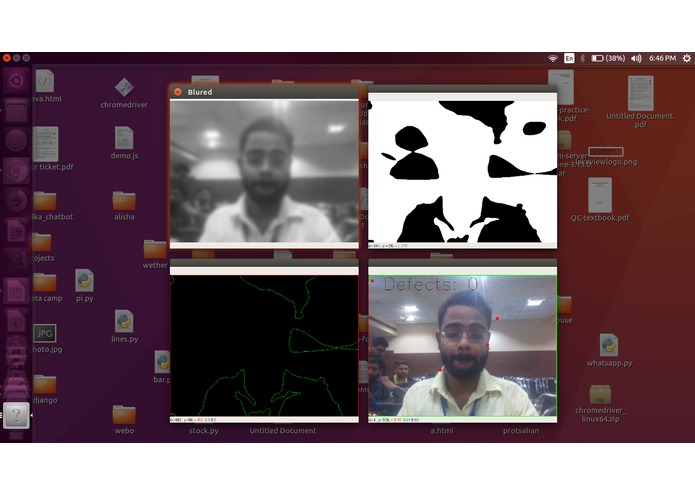Close the Blured window
Image resolution: width=695 pixels, height=494 pixels.
(x=178, y=92)
